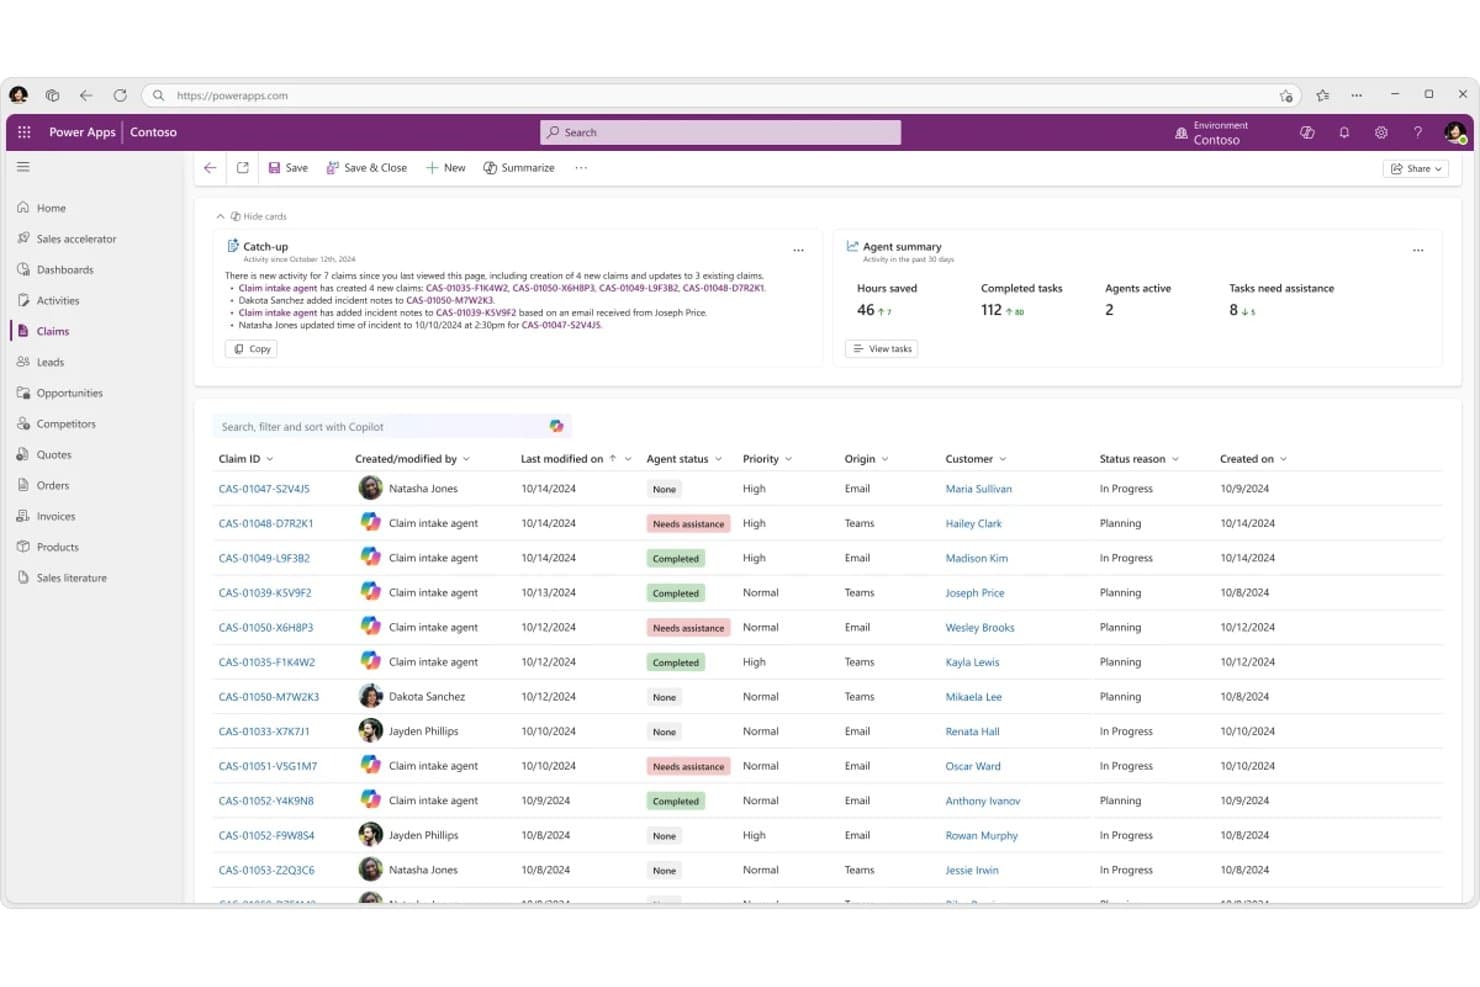Viewport: 1480px width, 987px height.
Task: Go back with the browser back arrow
Action: click(86, 95)
